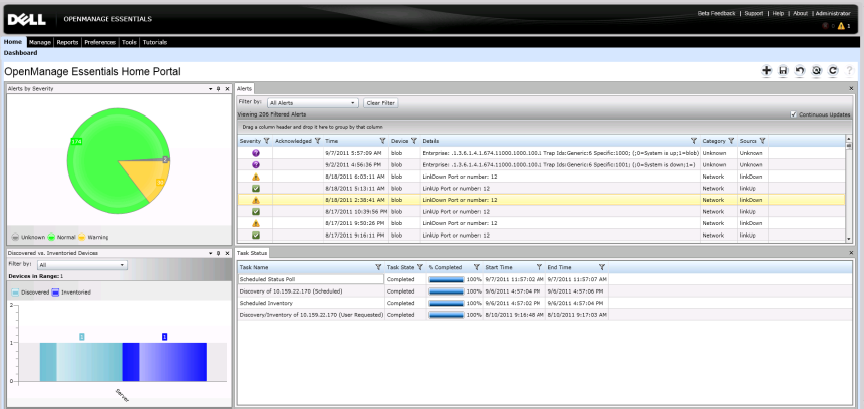Click the Dell logo

point(26,19)
